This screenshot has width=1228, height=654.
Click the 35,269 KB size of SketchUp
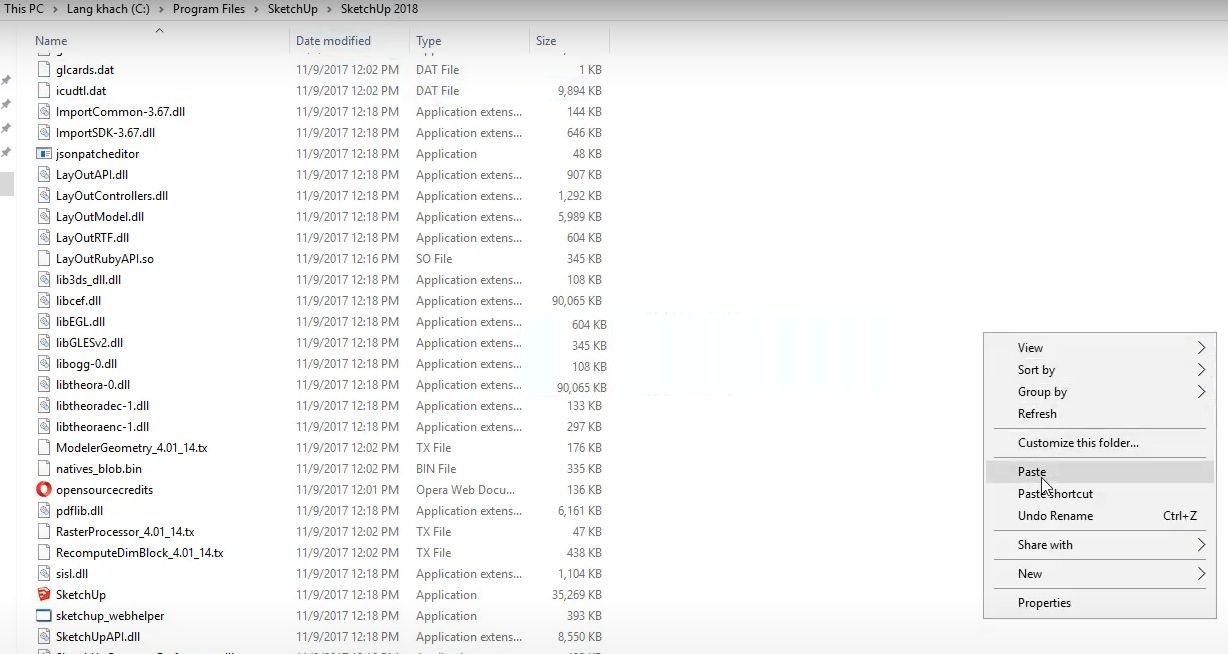pos(579,595)
